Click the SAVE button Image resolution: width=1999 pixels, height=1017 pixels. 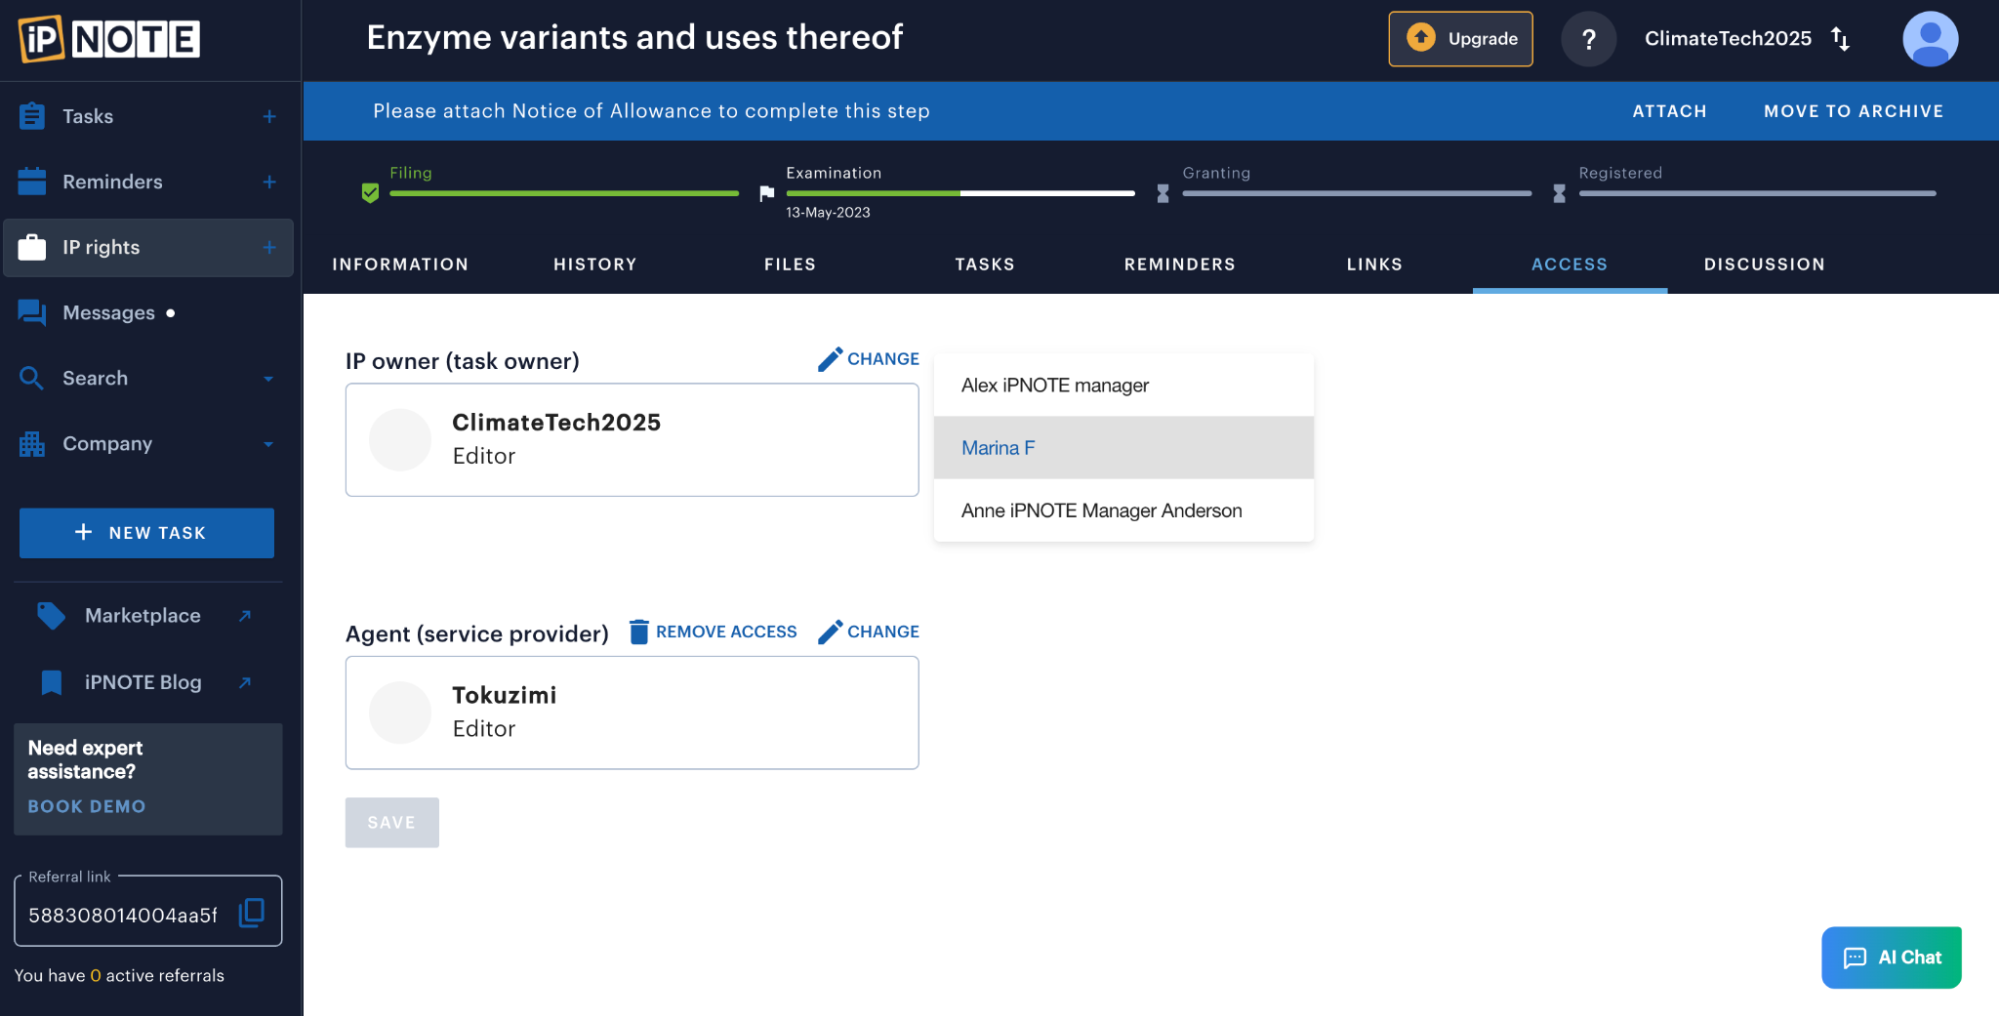click(x=392, y=823)
